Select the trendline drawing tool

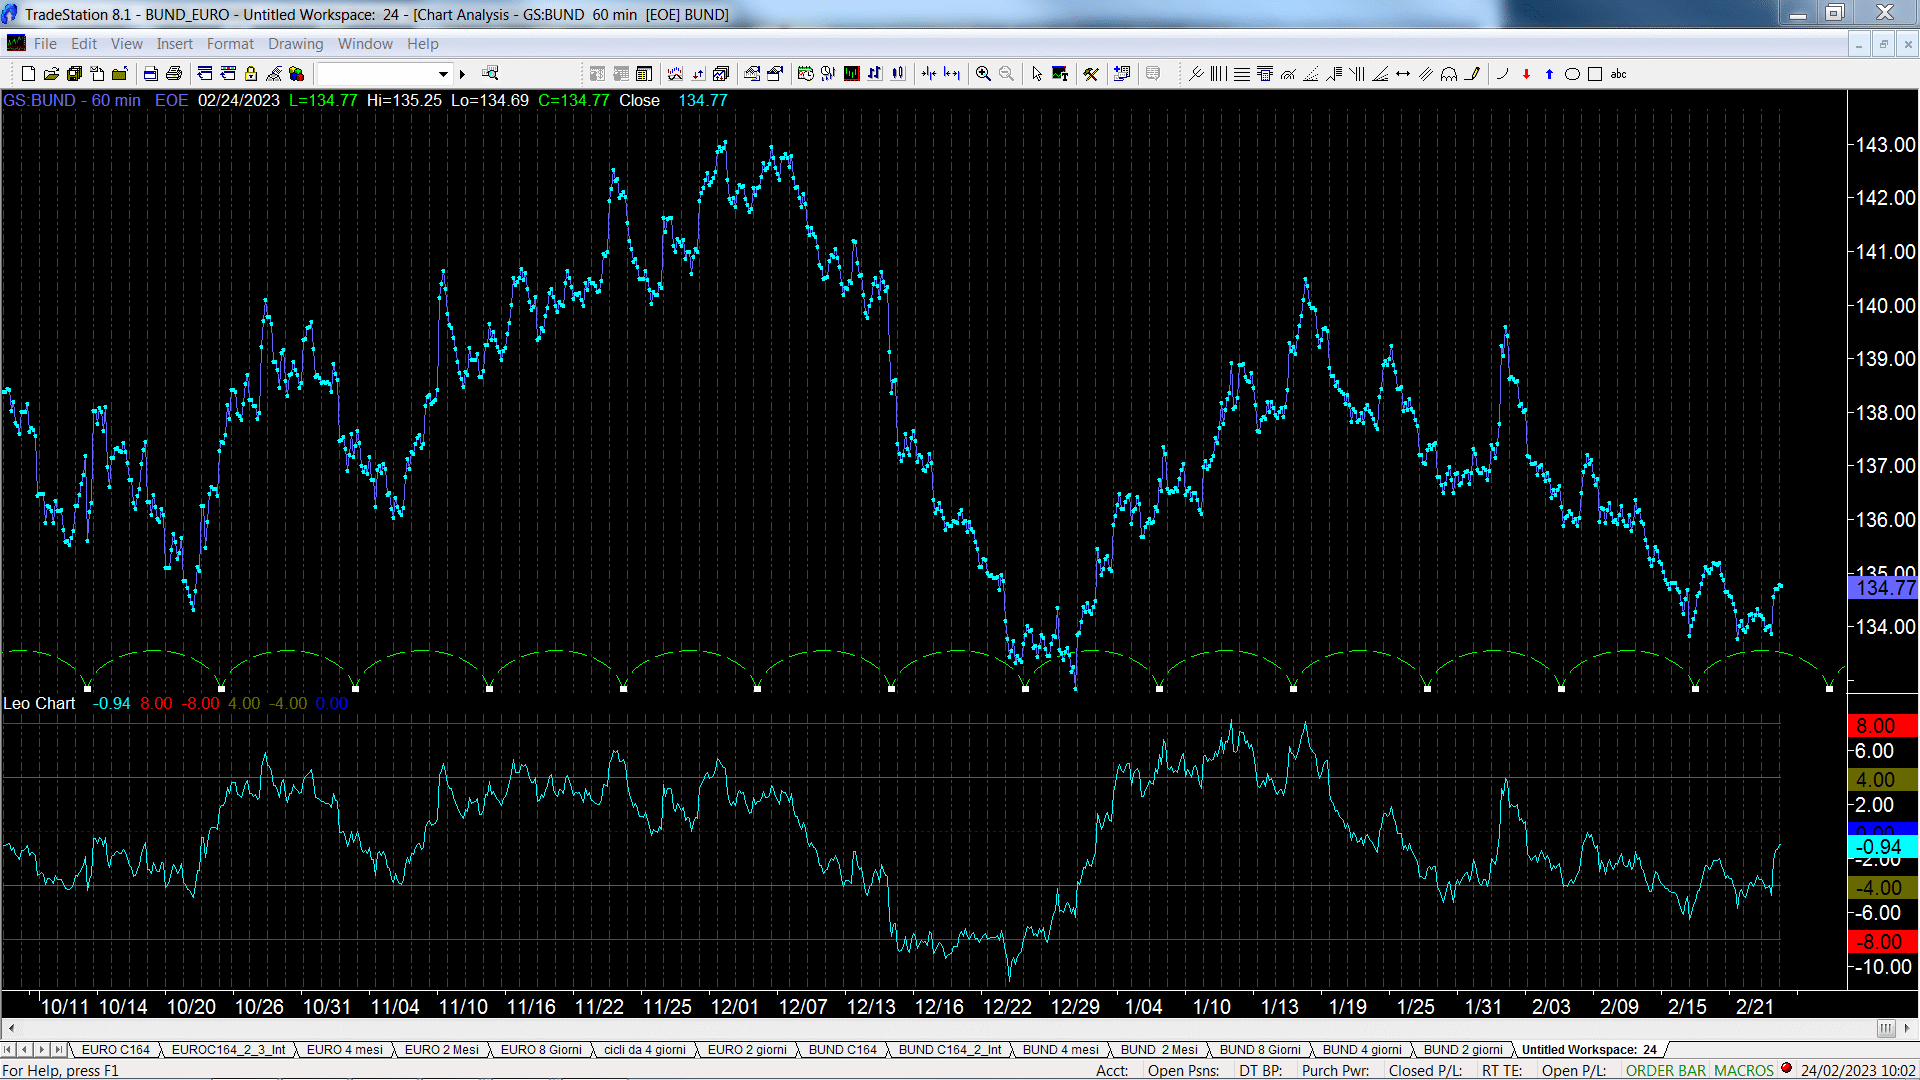(x=1196, y=74)
